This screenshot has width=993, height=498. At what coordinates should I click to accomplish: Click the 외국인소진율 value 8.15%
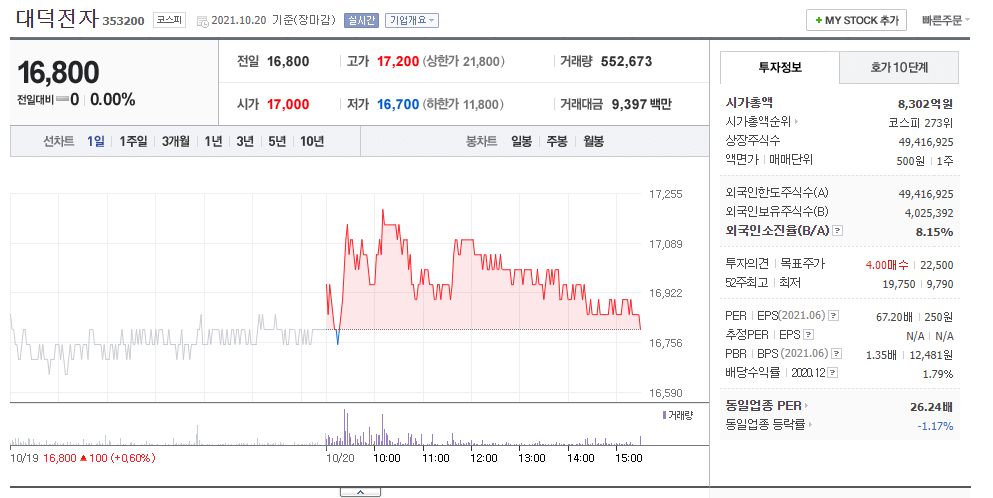tap(934, 232)
